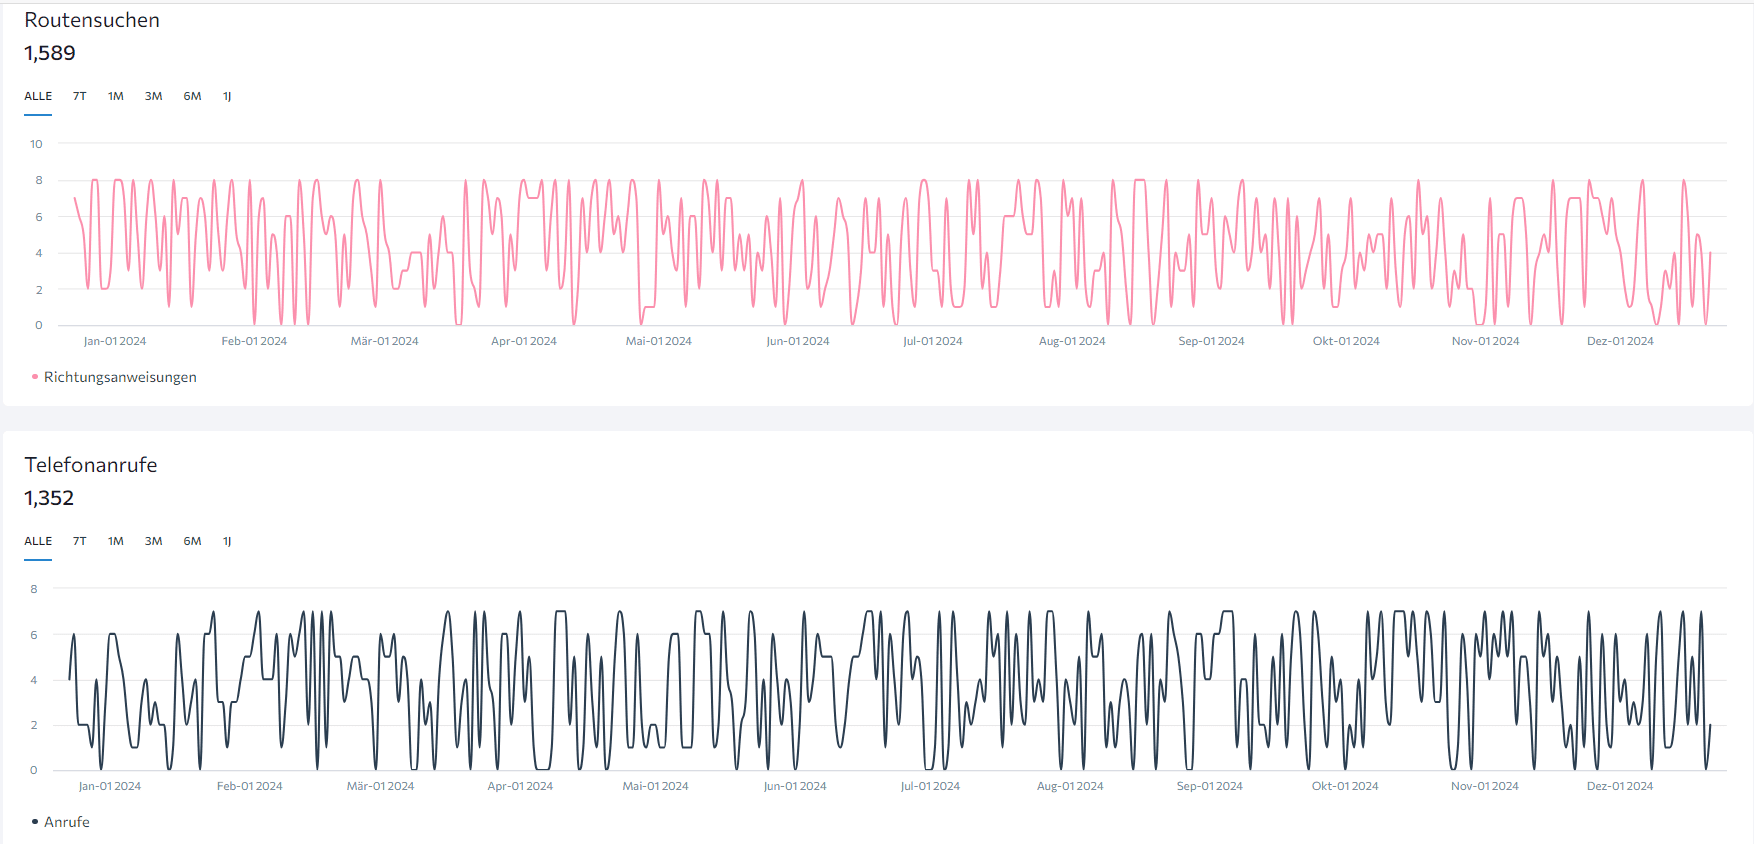This screenshot has height=844, width=1754.
Task: Click Sep-01 2024 label on Routensuchen axis
Action: (x=1212, y=341)
